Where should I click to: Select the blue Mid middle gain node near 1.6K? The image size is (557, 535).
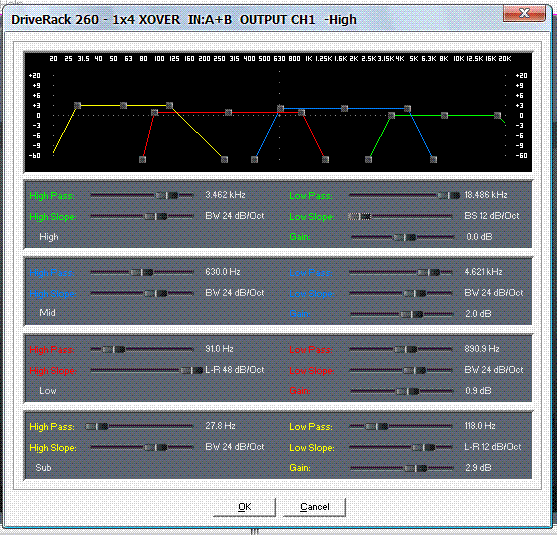pos(344,108)
